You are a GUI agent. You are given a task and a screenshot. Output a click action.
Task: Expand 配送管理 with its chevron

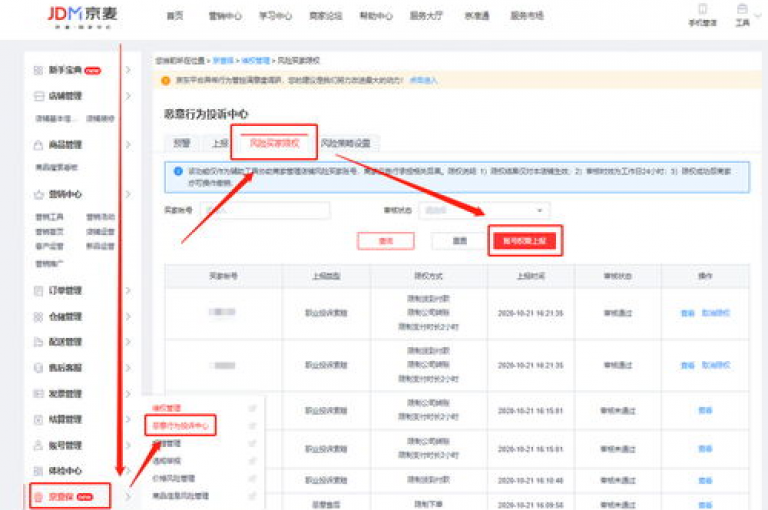pos(128,342)
